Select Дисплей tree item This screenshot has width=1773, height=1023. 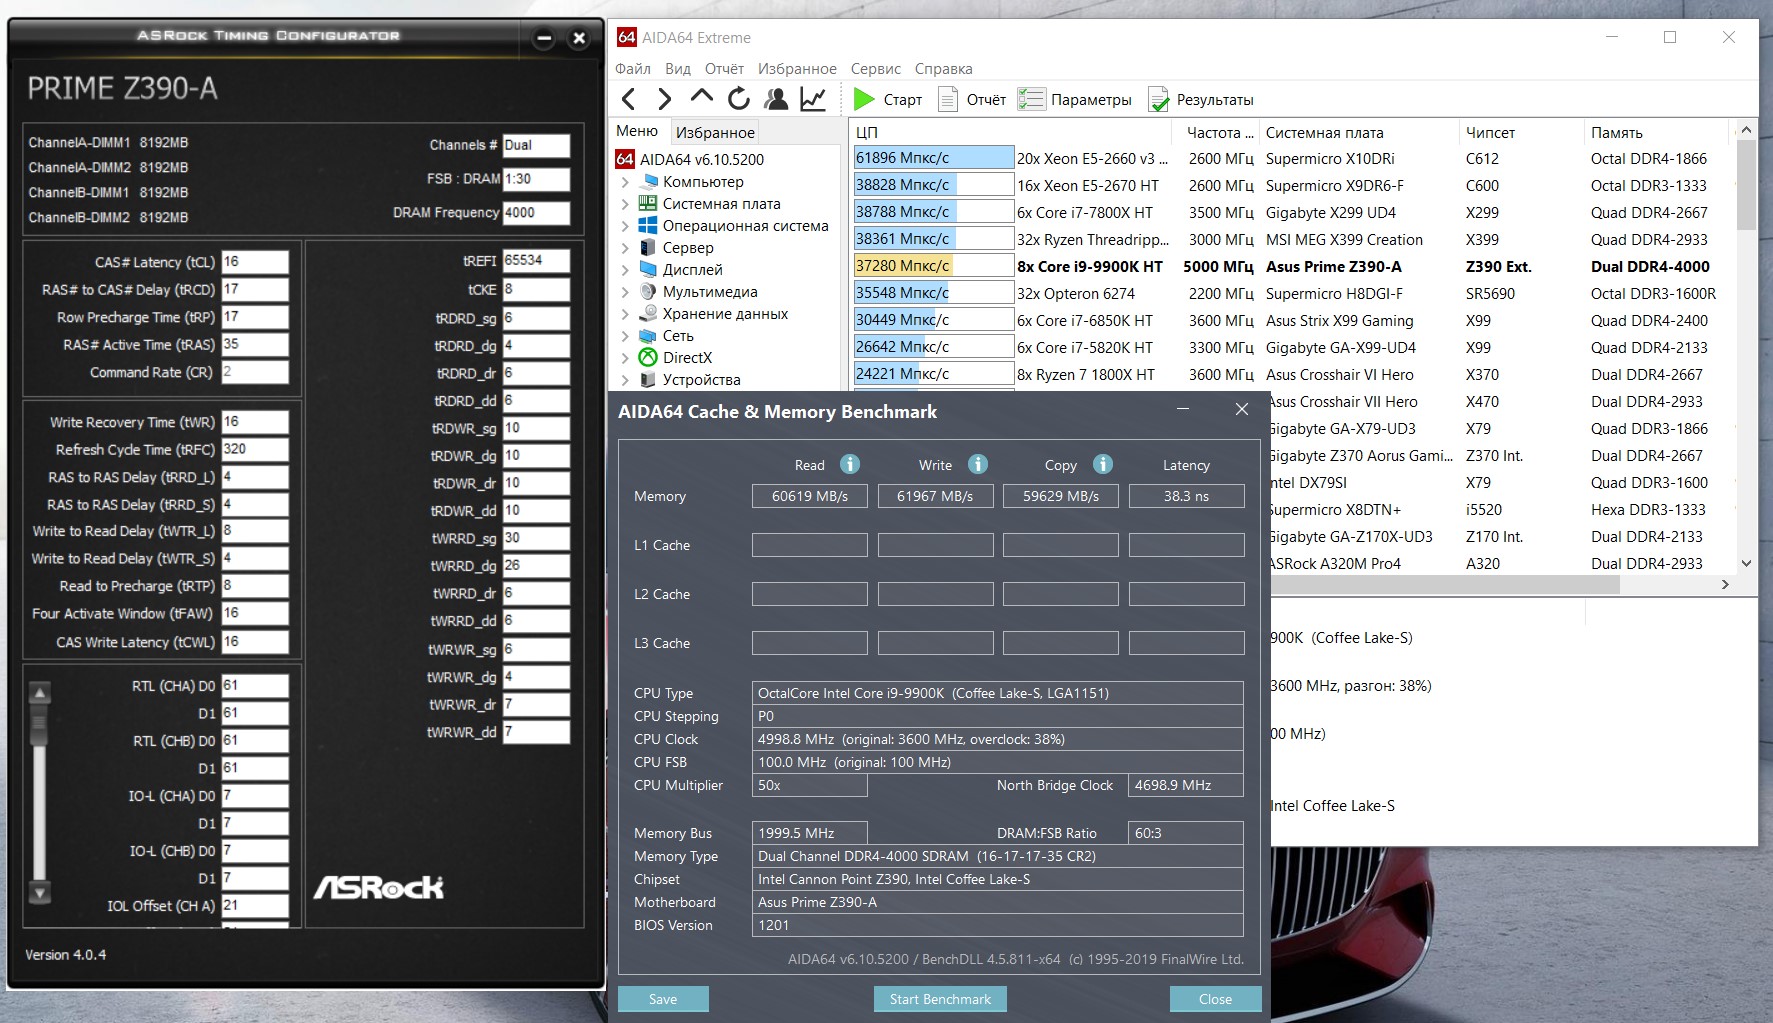(x=692, y=269)
